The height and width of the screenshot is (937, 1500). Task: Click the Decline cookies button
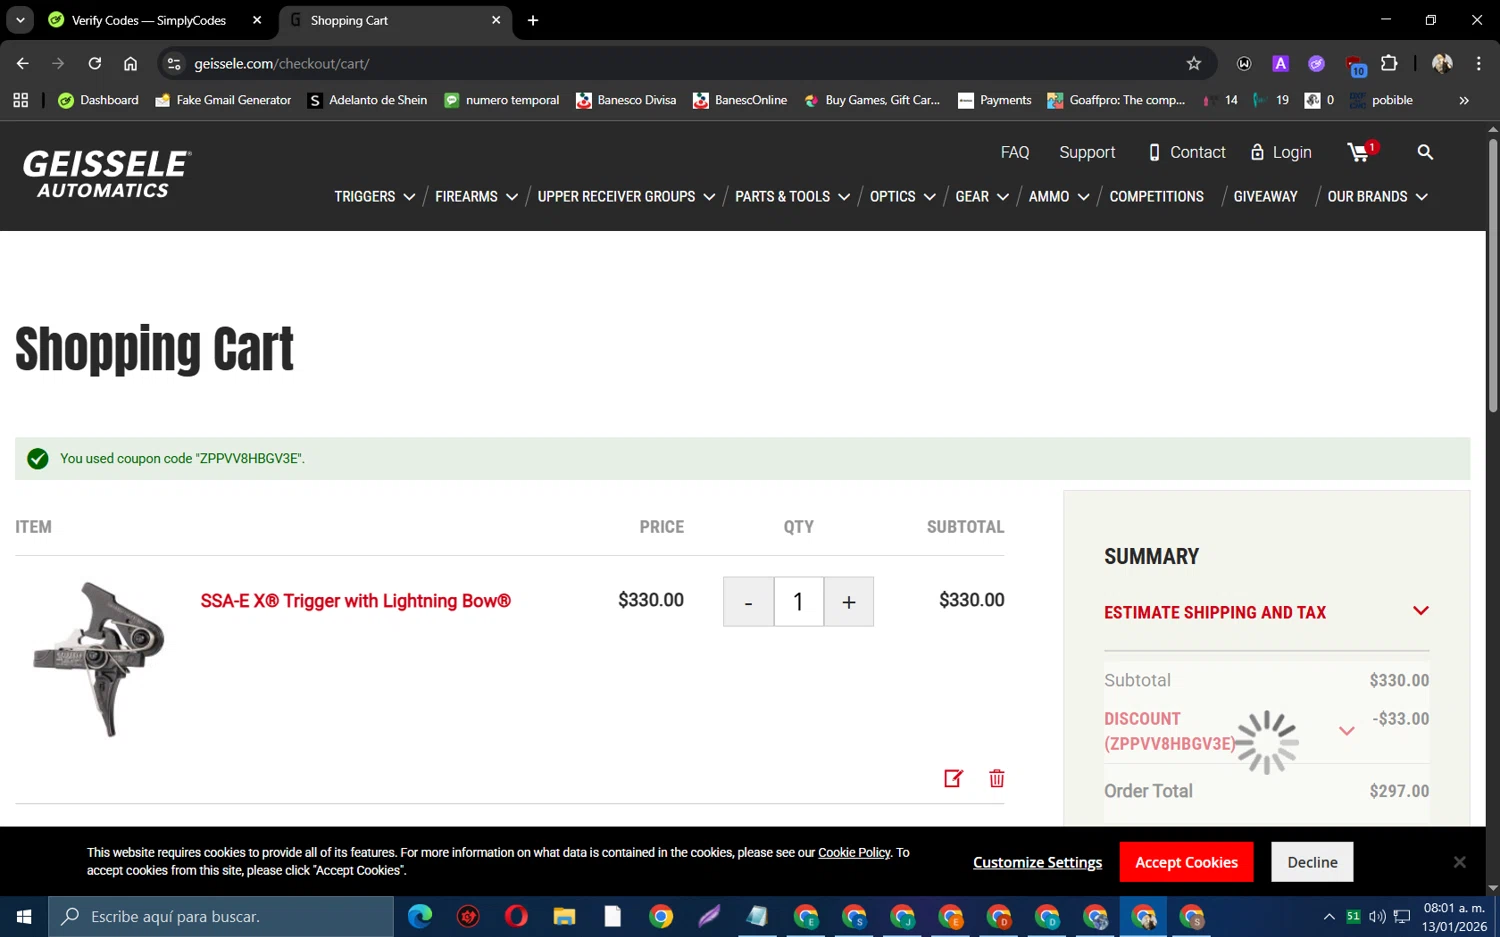1312,862
